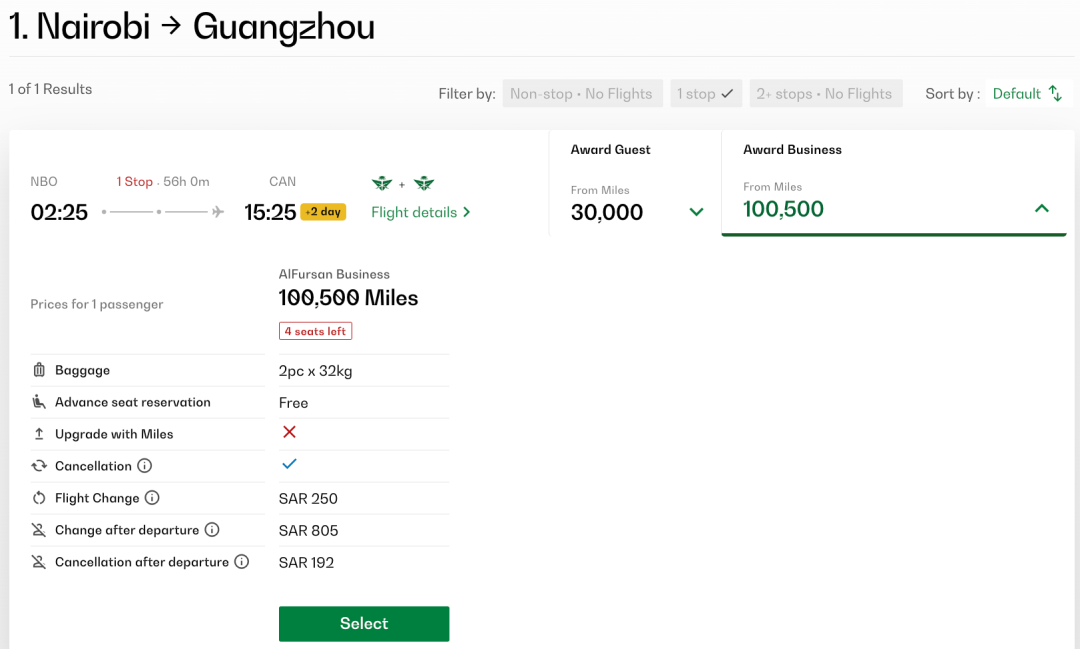
Task: Click the first Saudia airline logo
Action: click(x=382, y=183)
